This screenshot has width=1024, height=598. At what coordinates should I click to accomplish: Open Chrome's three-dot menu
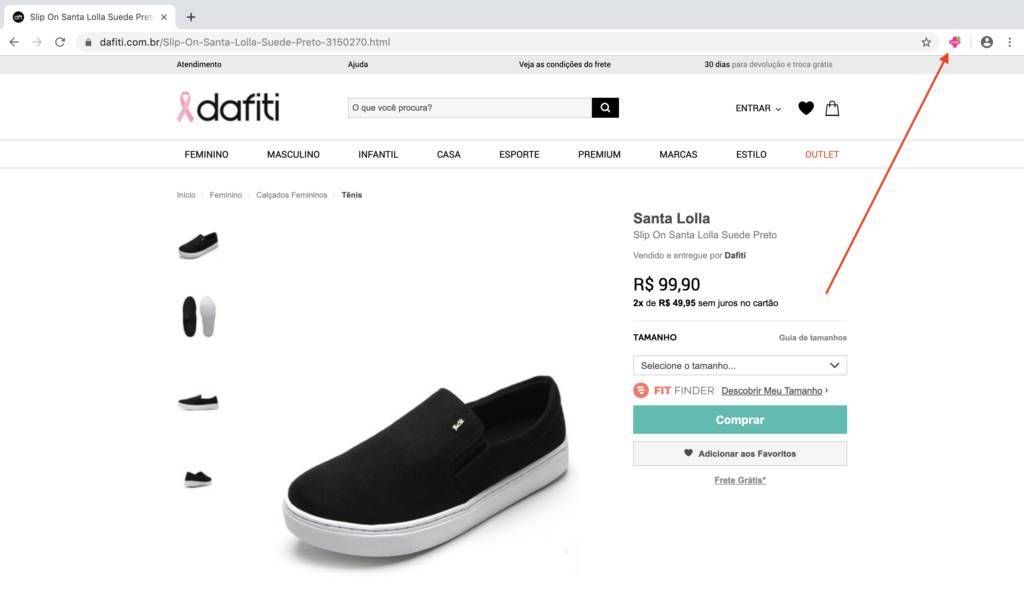(1010, 42)
